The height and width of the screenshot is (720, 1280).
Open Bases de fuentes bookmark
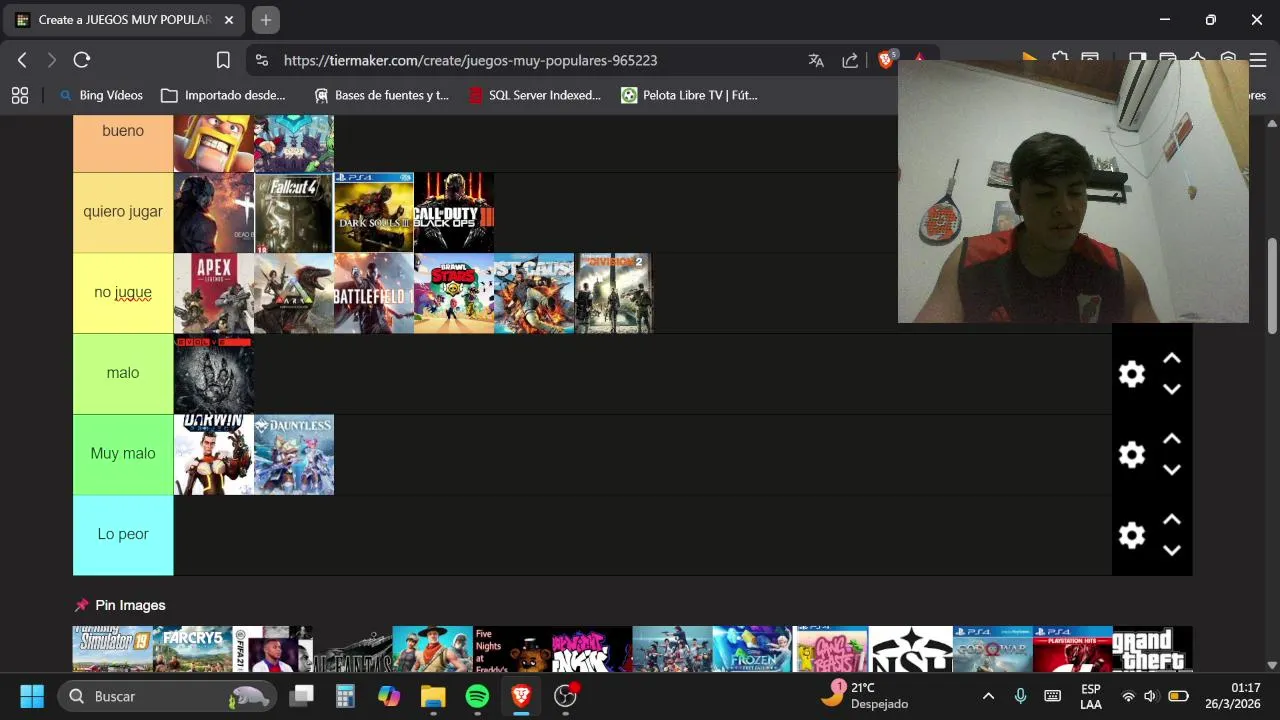click(x=381, y=95)
